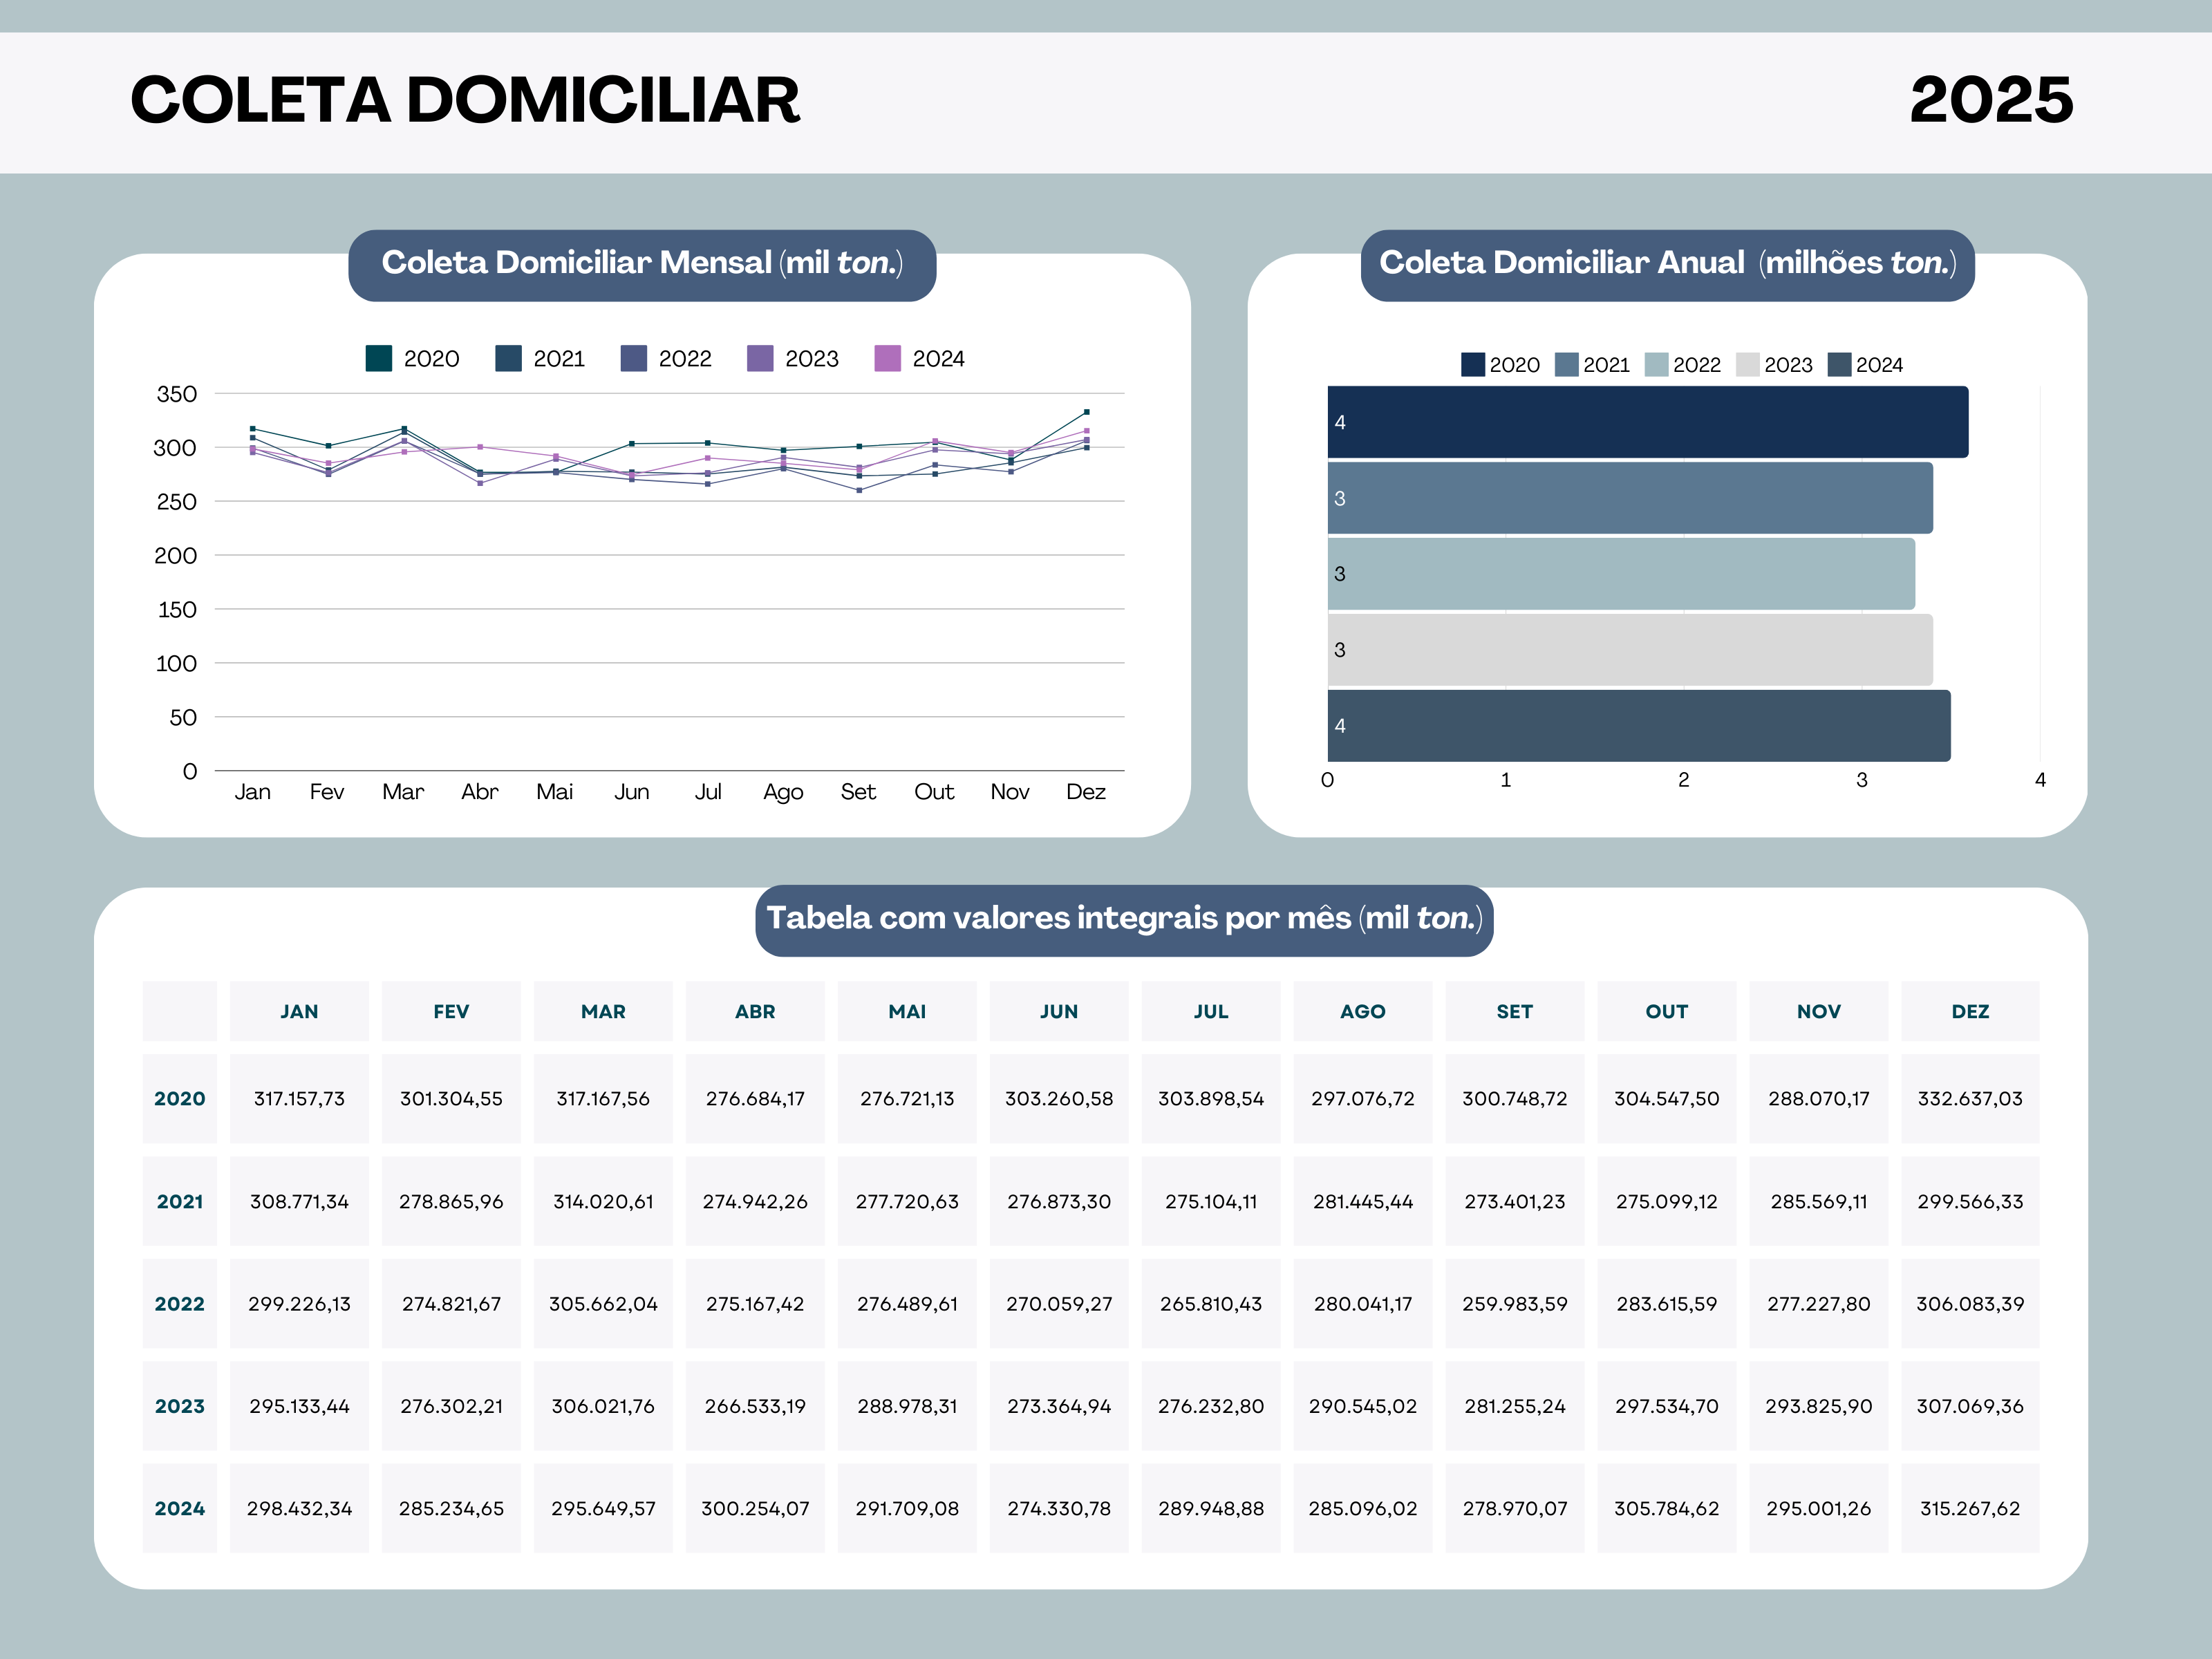The height and width of the screenshot is (1659, 2212).
Task: Click table cell with value 259.983,59
Action: [1514, 1304]
